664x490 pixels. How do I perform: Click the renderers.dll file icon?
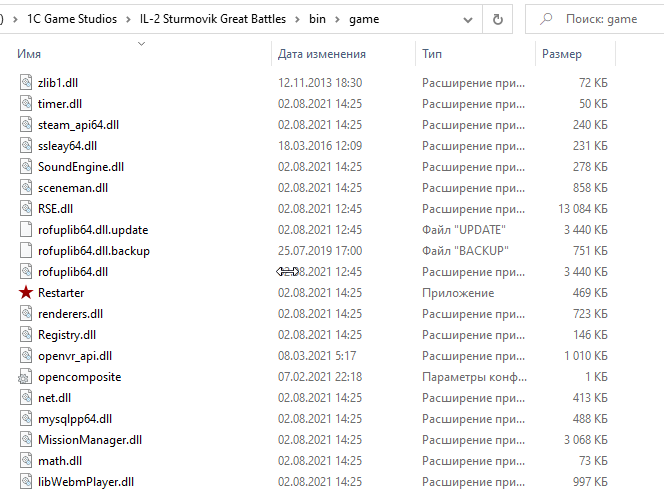point(26,314)
